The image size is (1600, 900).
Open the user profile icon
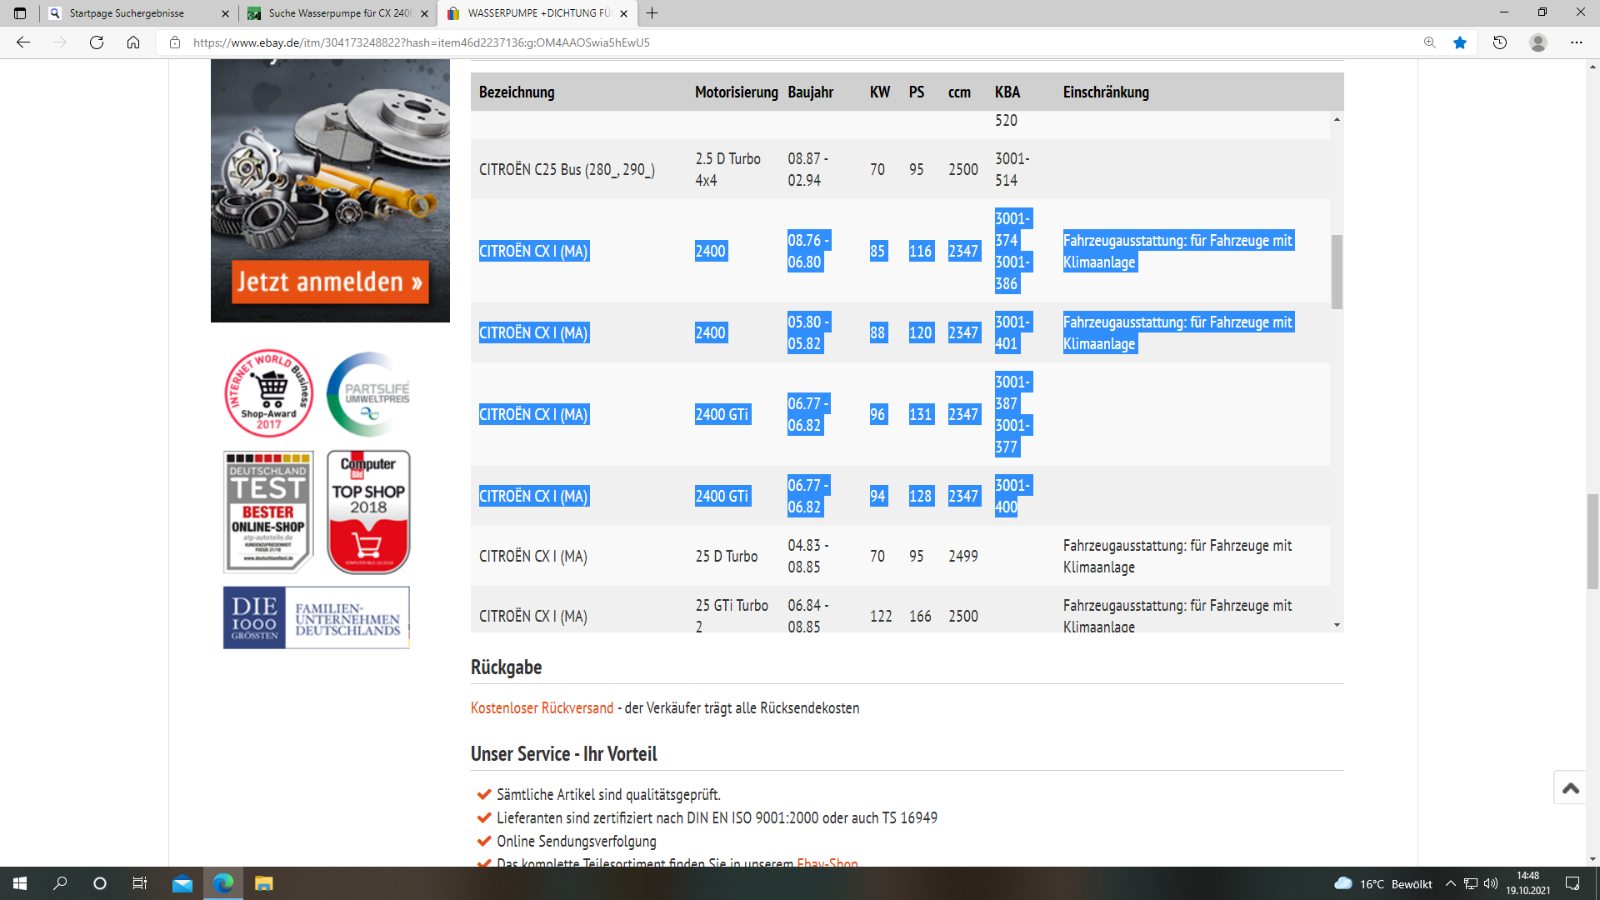pos(1538,42)
